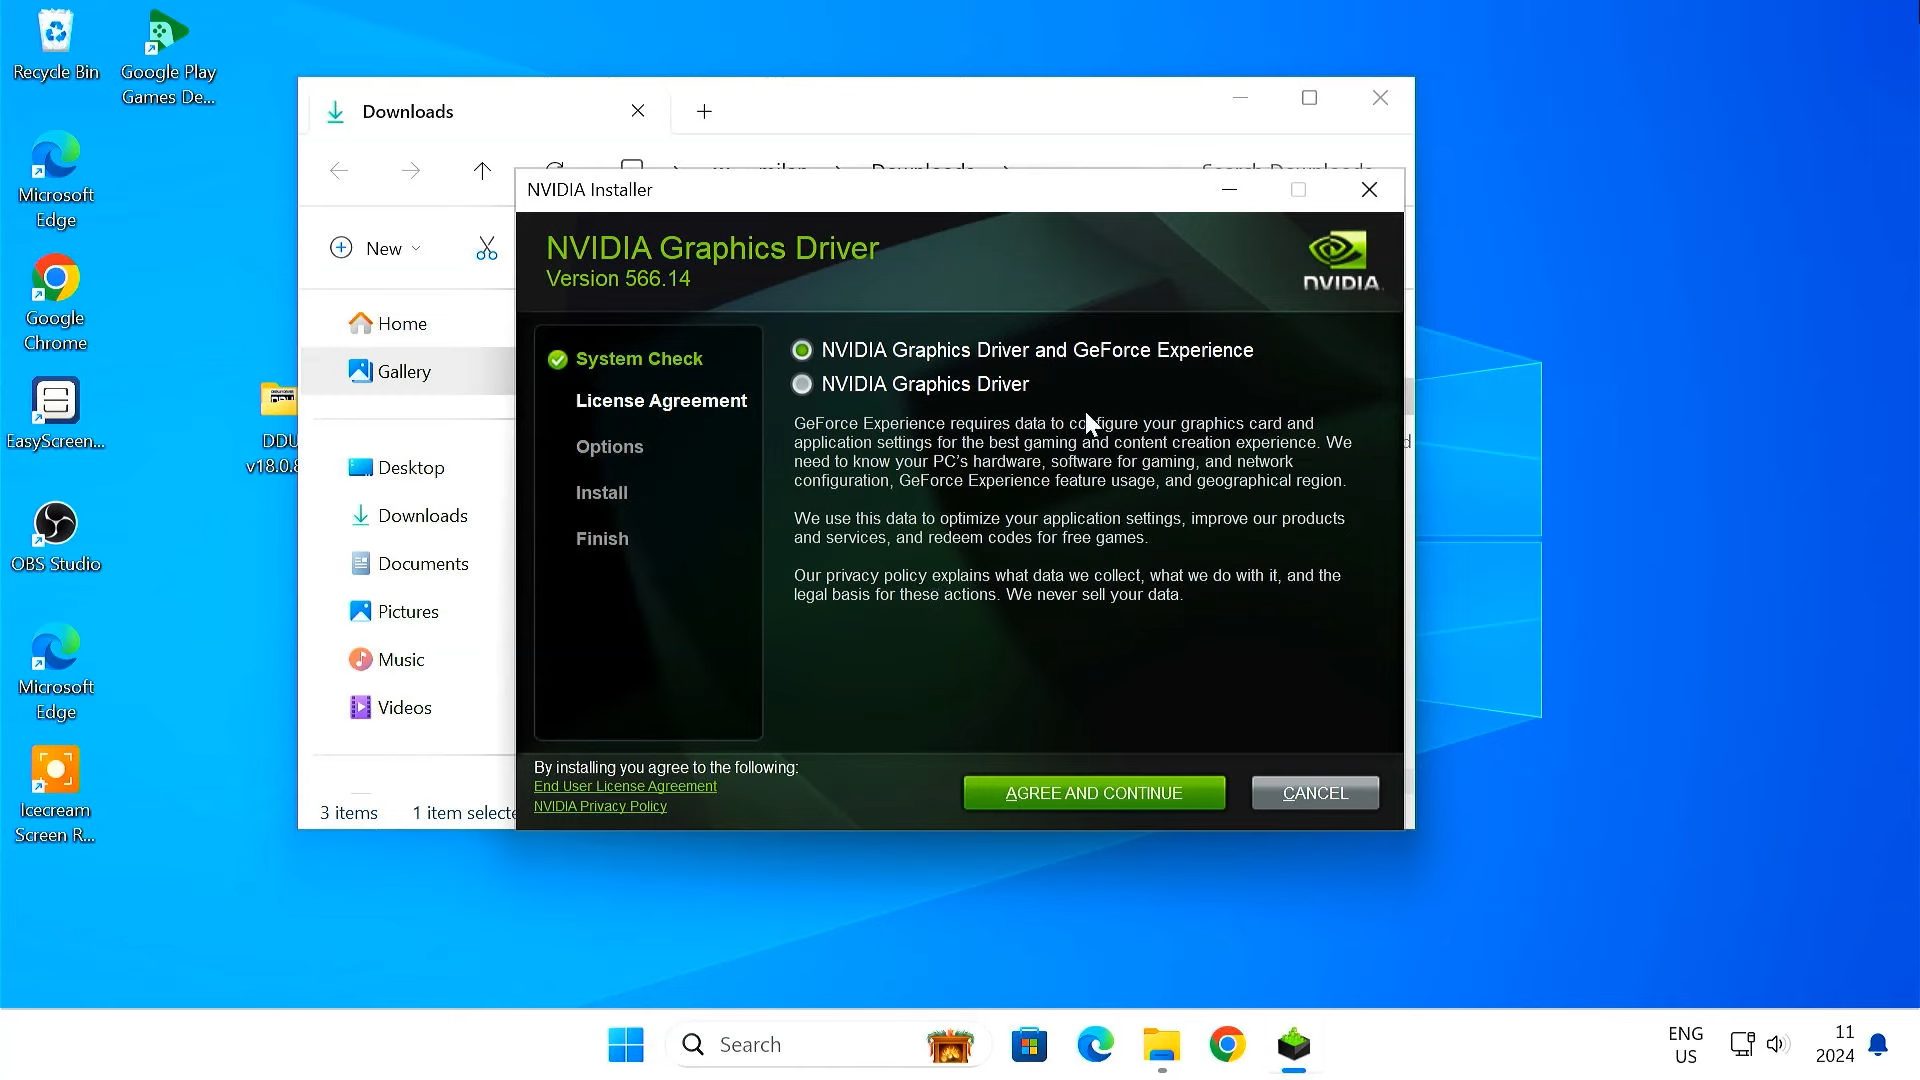Open Google Chrome from taskbar

coord(1227,1045)
